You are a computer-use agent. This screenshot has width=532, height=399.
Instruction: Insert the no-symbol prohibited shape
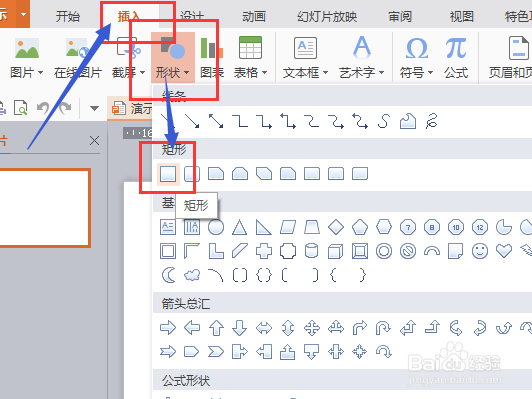(408, 251)
